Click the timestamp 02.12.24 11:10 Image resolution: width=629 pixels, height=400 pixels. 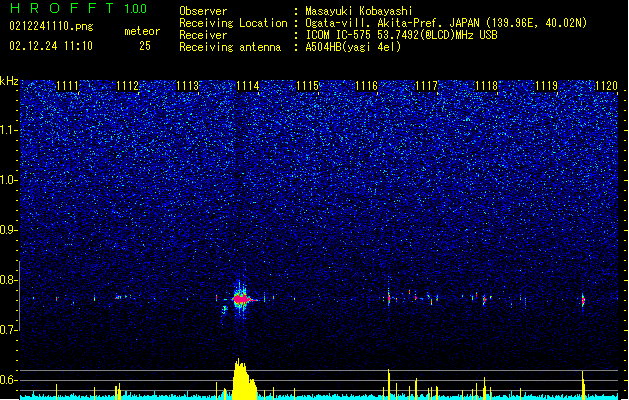[x=51, y=46]
